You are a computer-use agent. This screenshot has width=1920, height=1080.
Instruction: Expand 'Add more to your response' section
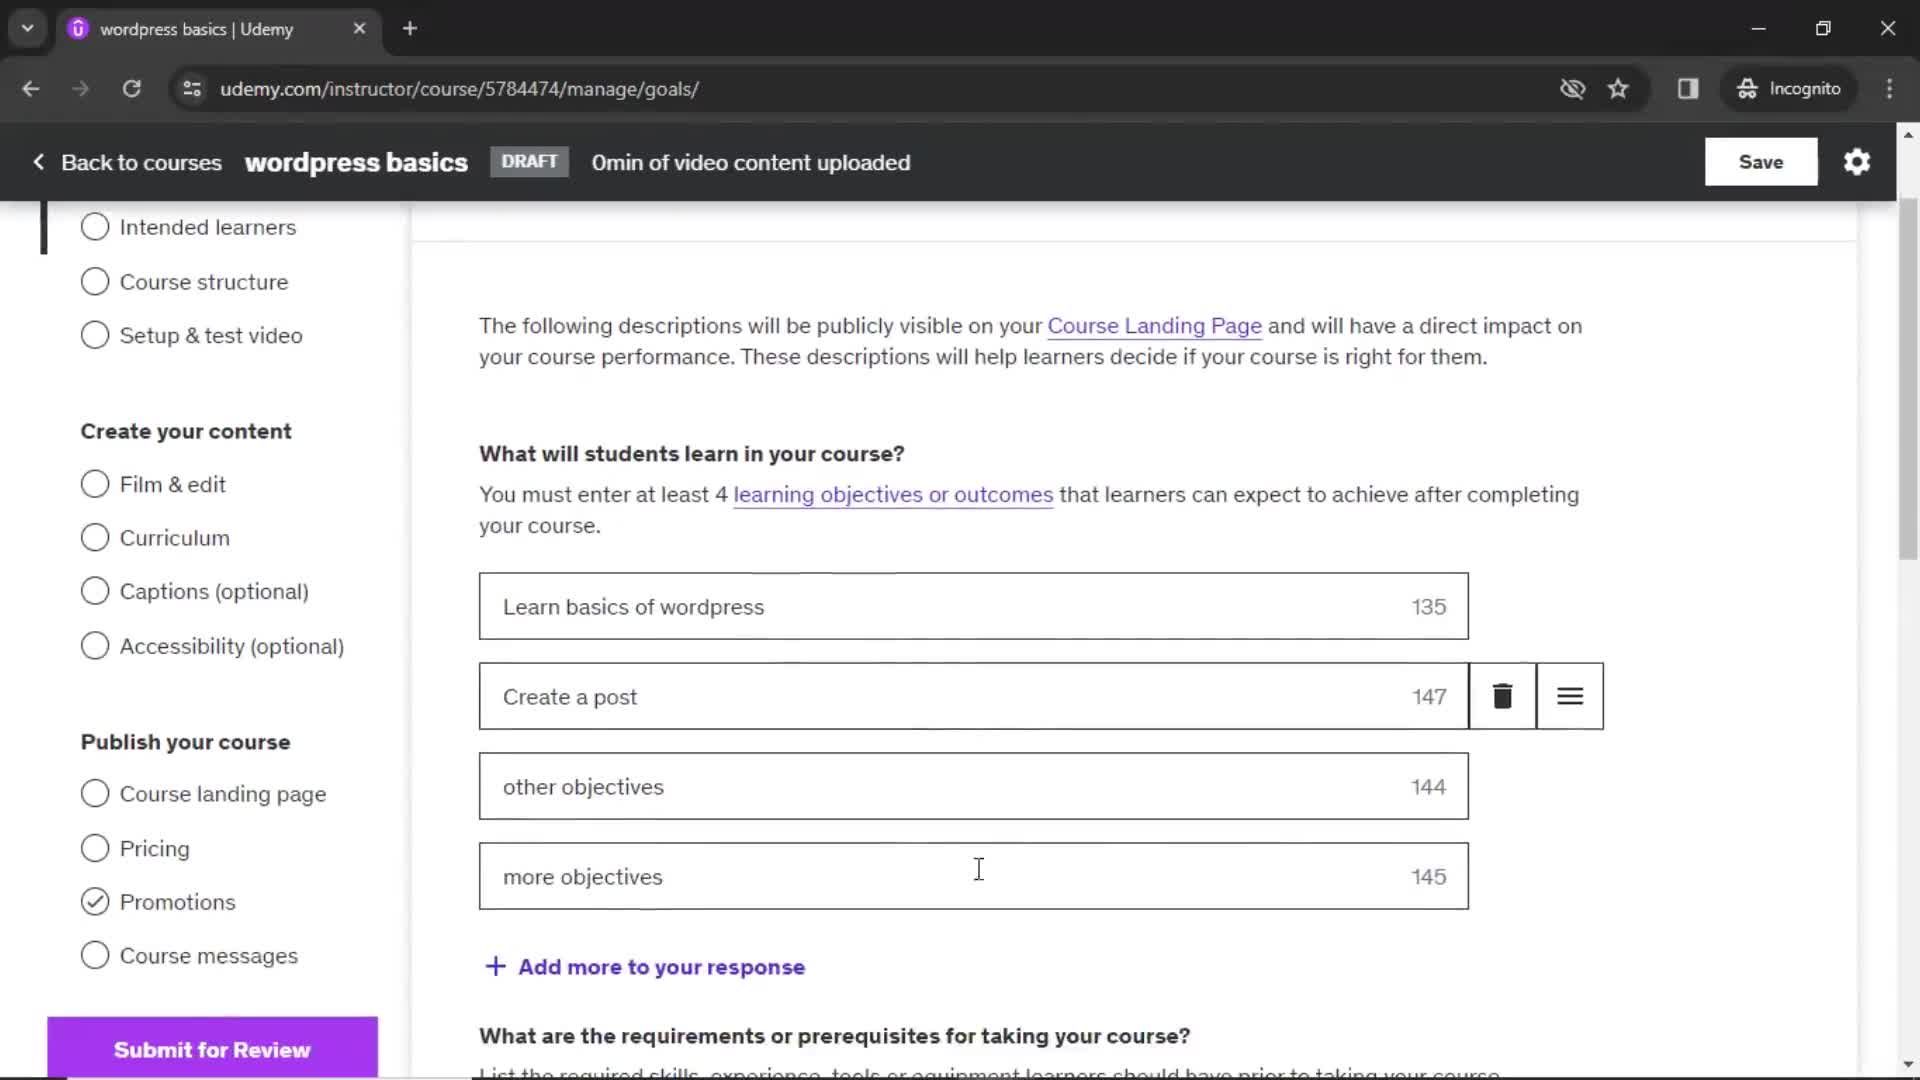(x=645, y=967)
